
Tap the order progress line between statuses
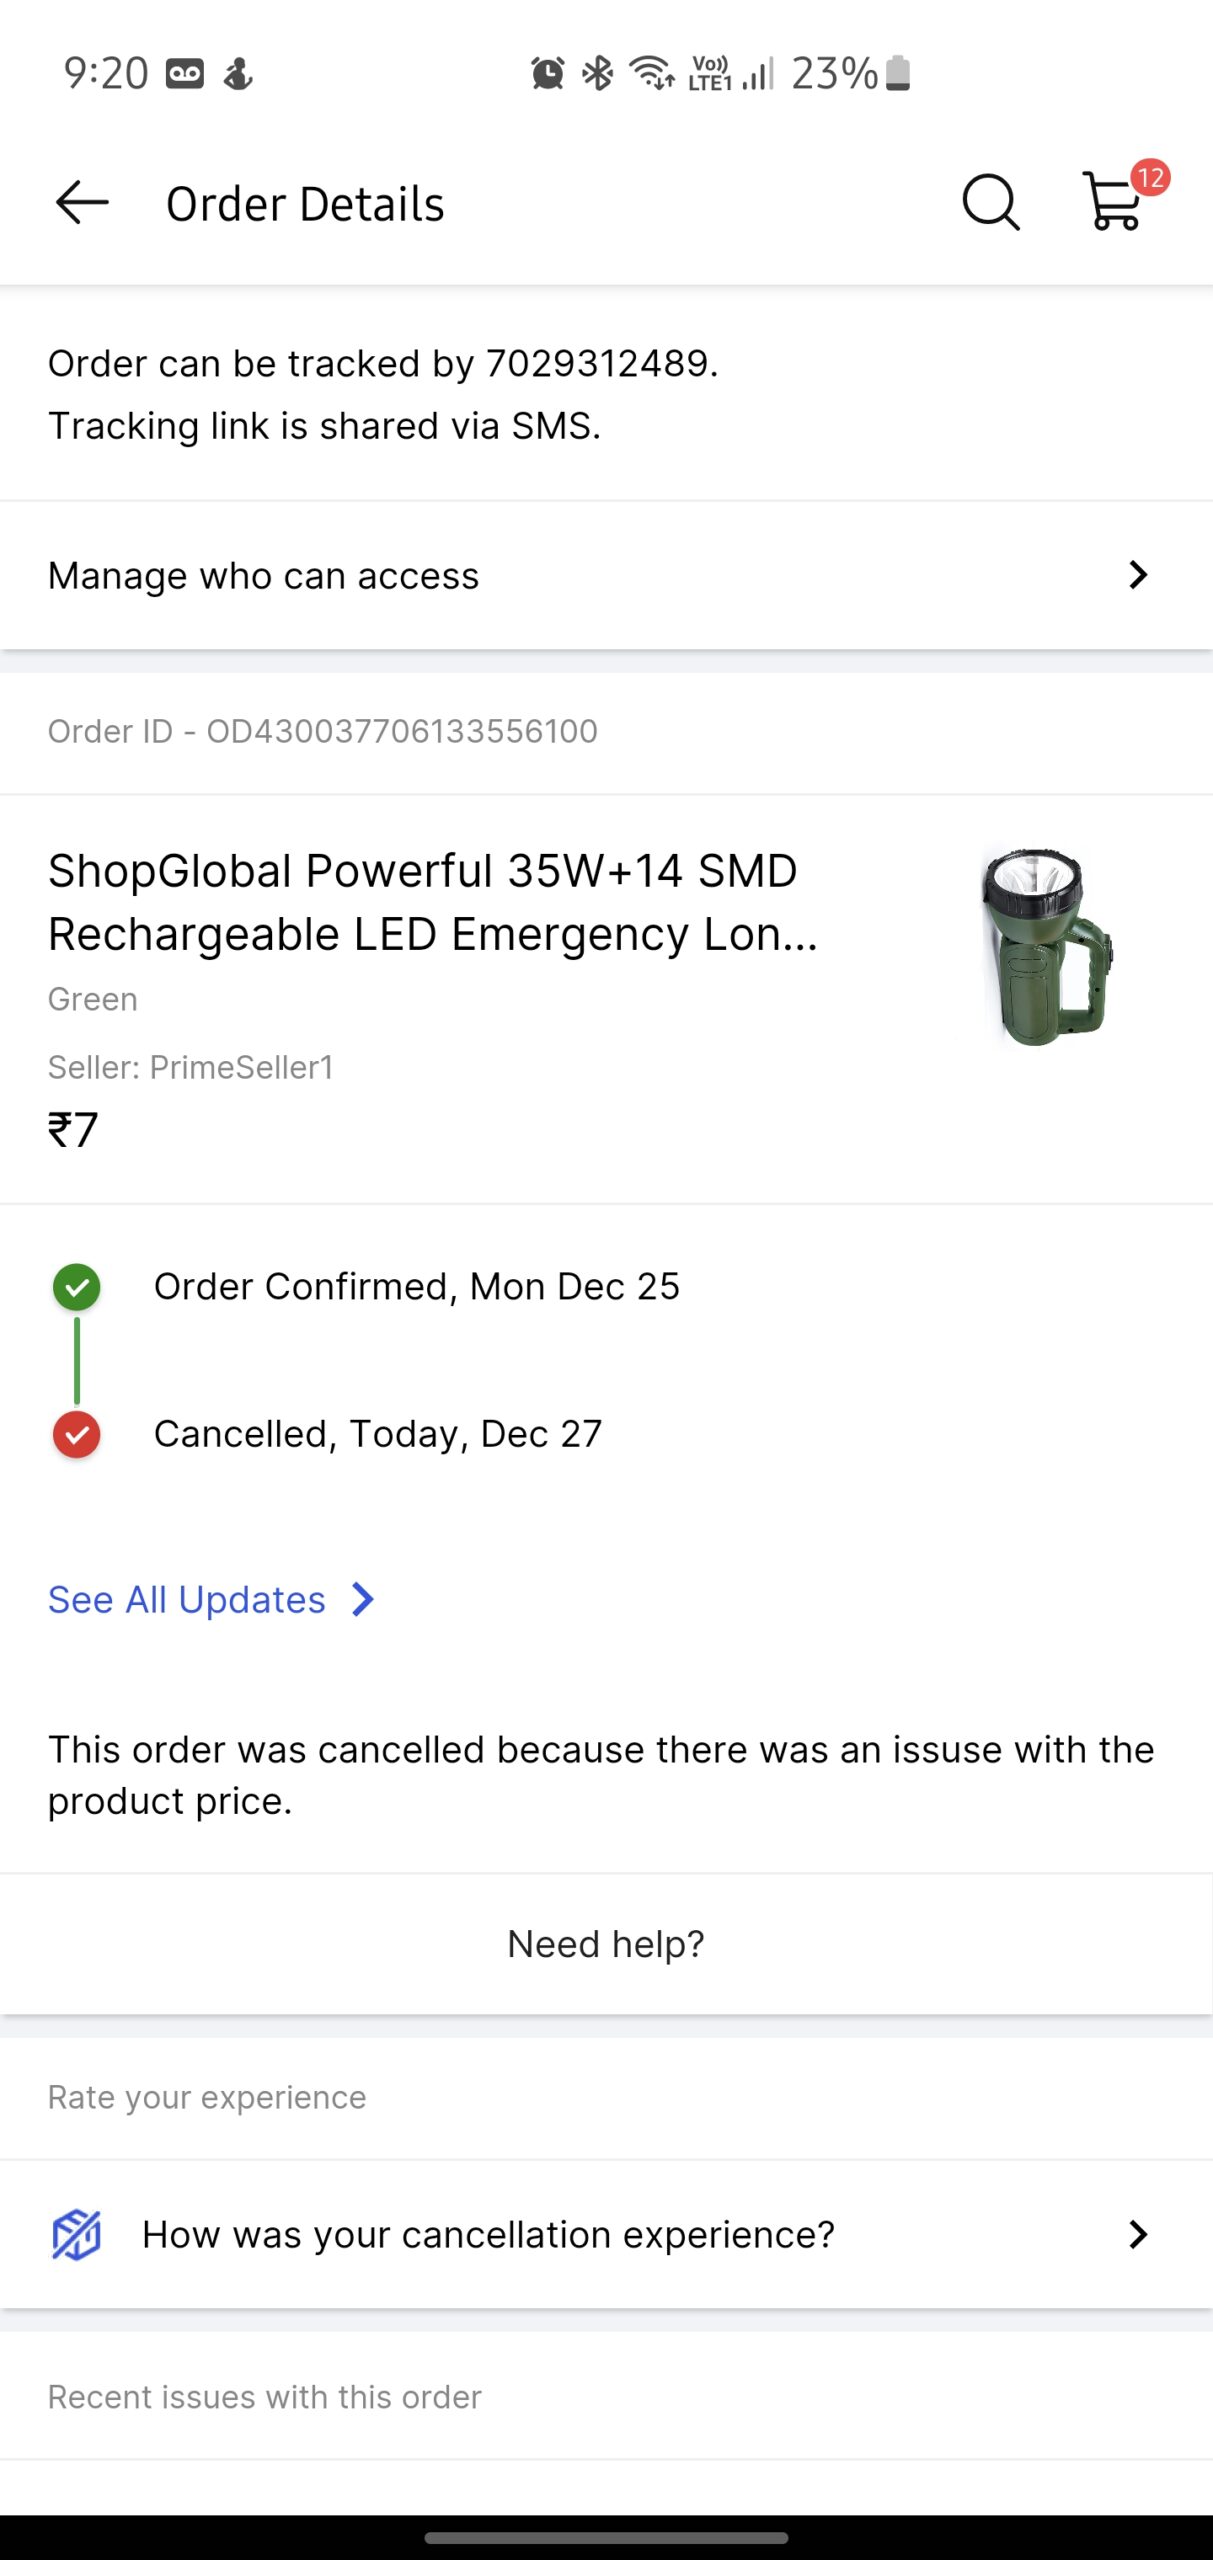coord(77,1361)
